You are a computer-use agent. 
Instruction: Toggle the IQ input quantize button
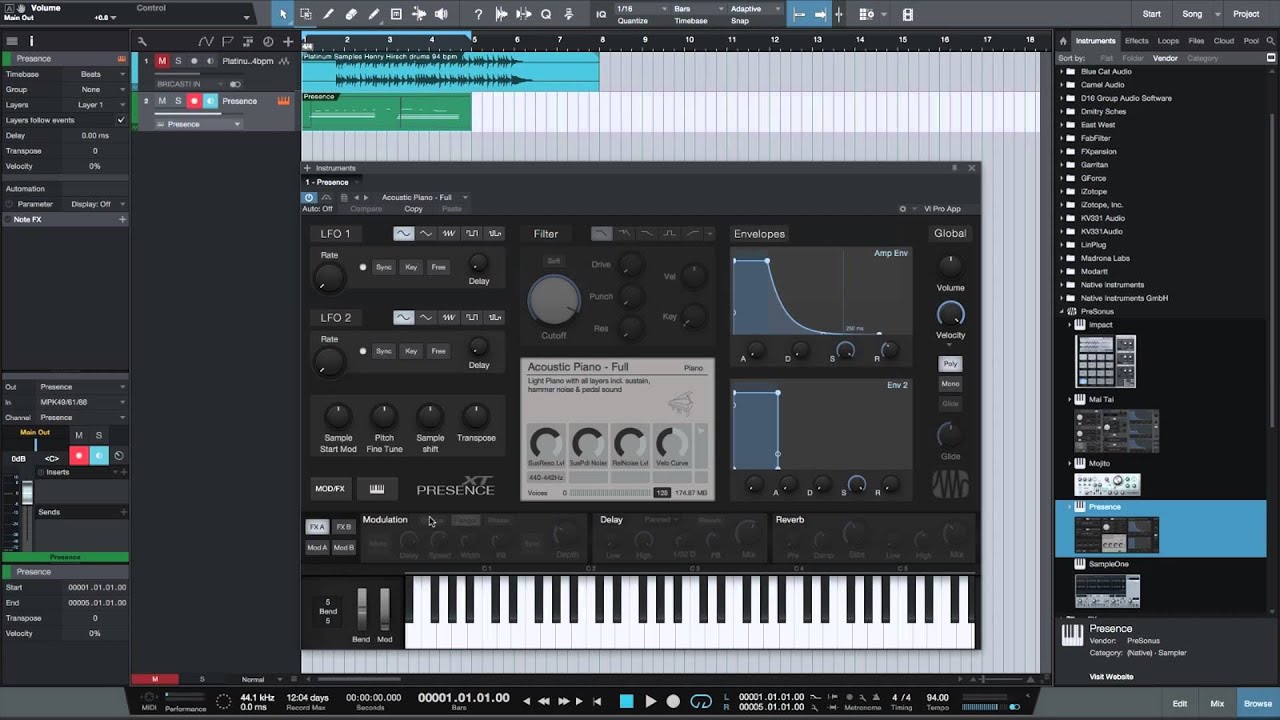(x=601, y=14)
